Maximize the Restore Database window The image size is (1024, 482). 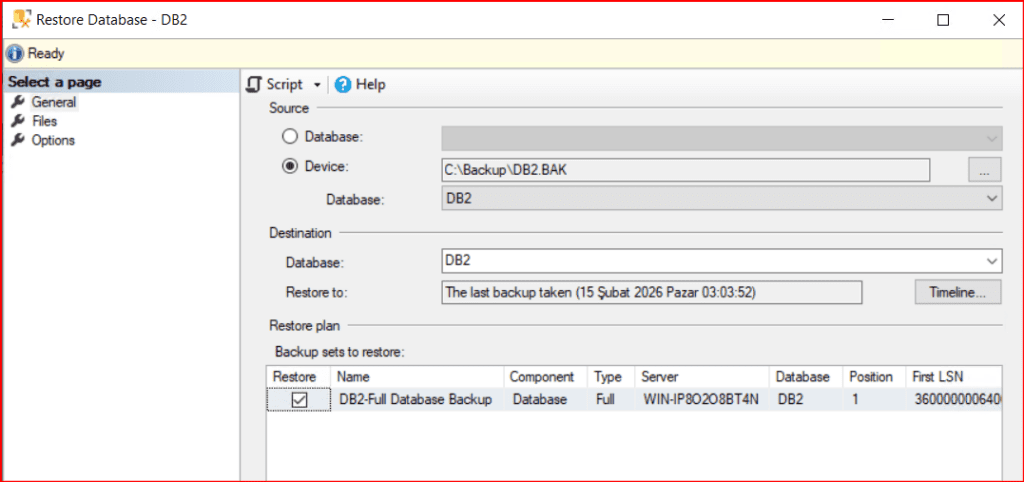coord(942,20)
